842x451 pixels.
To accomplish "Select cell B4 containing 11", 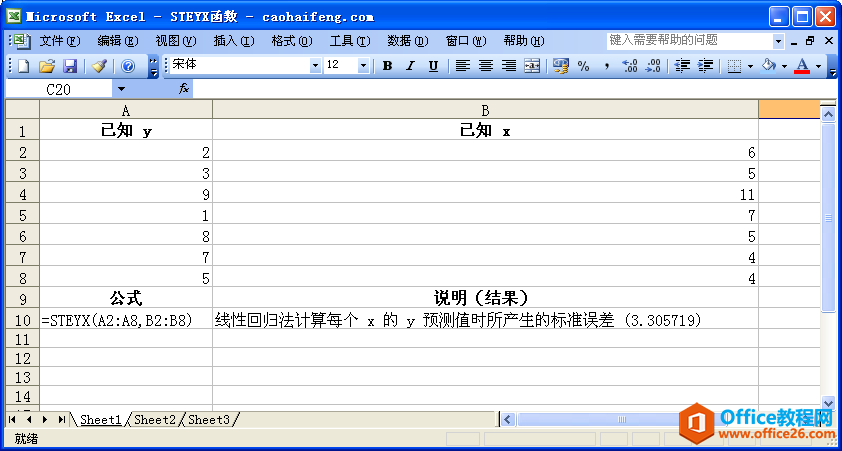I will tap(485, 194).
